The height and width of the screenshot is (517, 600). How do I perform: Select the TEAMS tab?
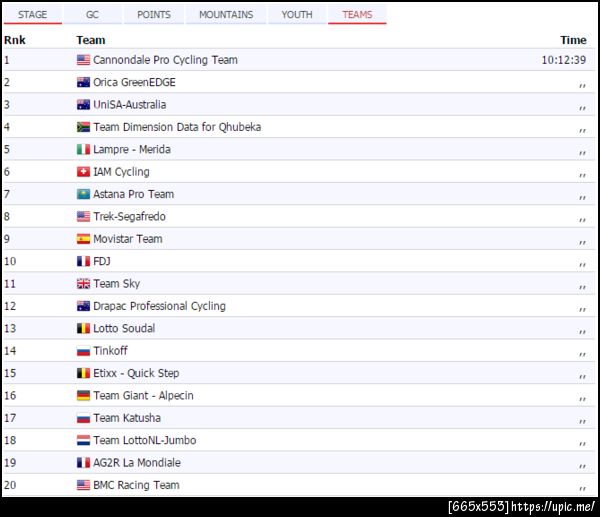357,15
